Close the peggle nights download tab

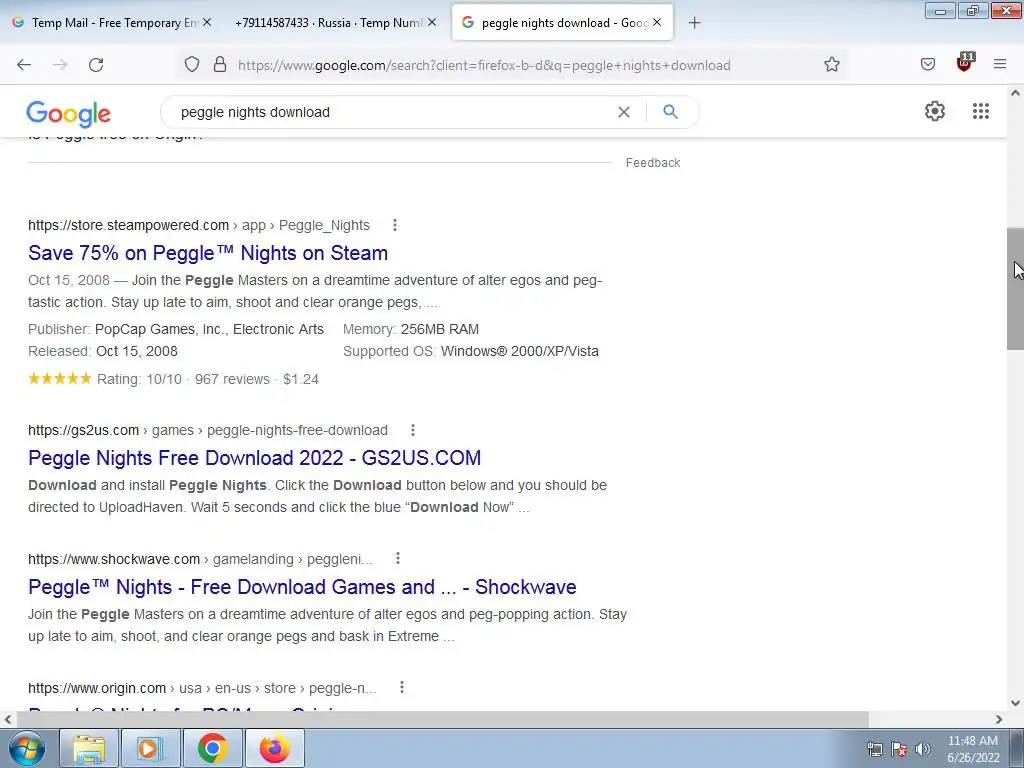coord(657,22)
